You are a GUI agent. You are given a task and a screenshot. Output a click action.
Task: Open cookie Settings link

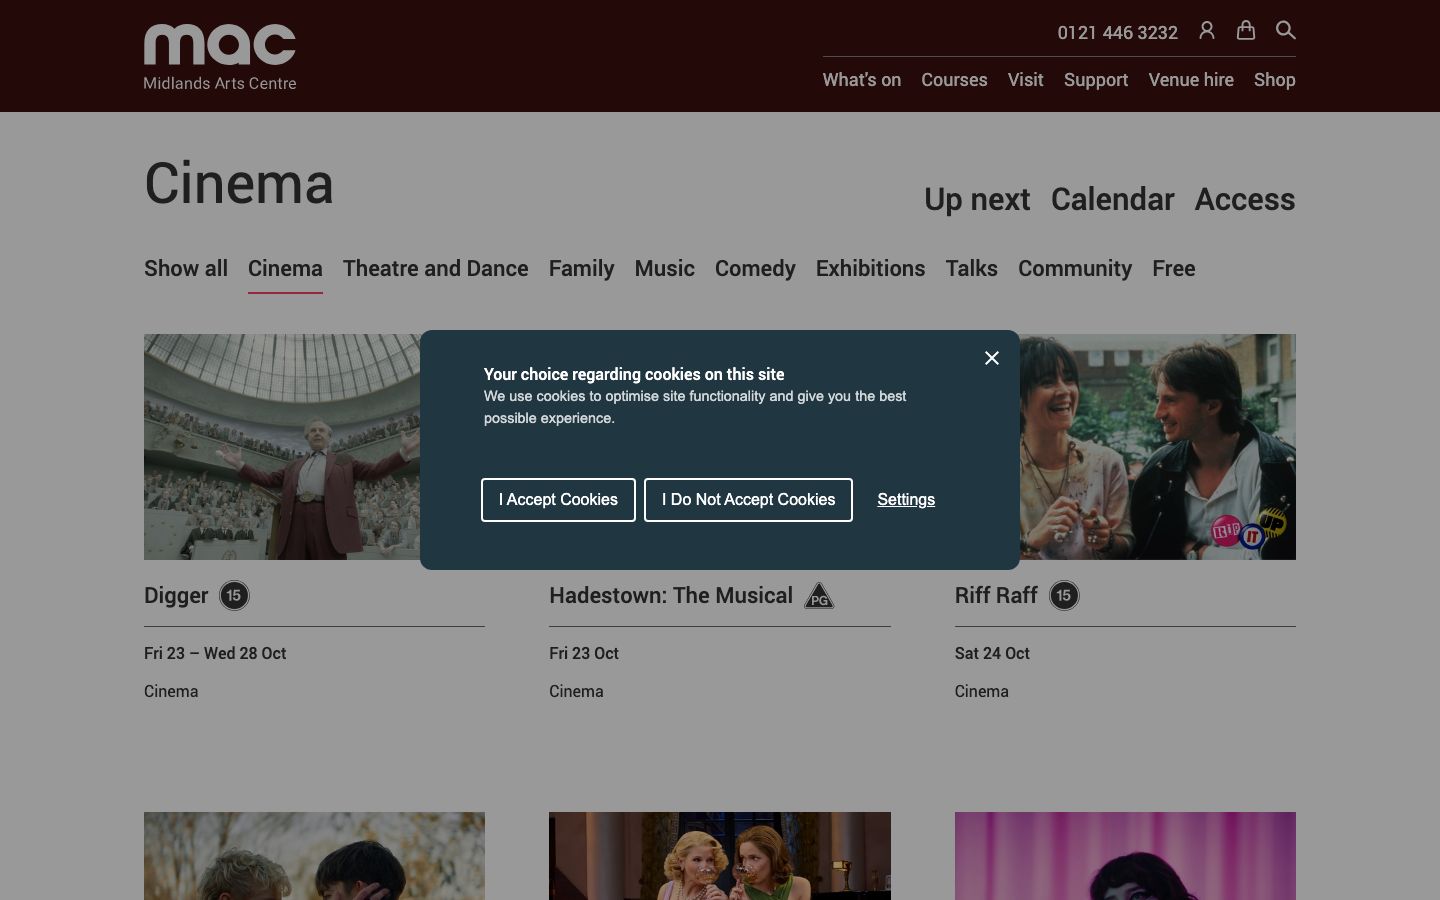coord(906,500)
